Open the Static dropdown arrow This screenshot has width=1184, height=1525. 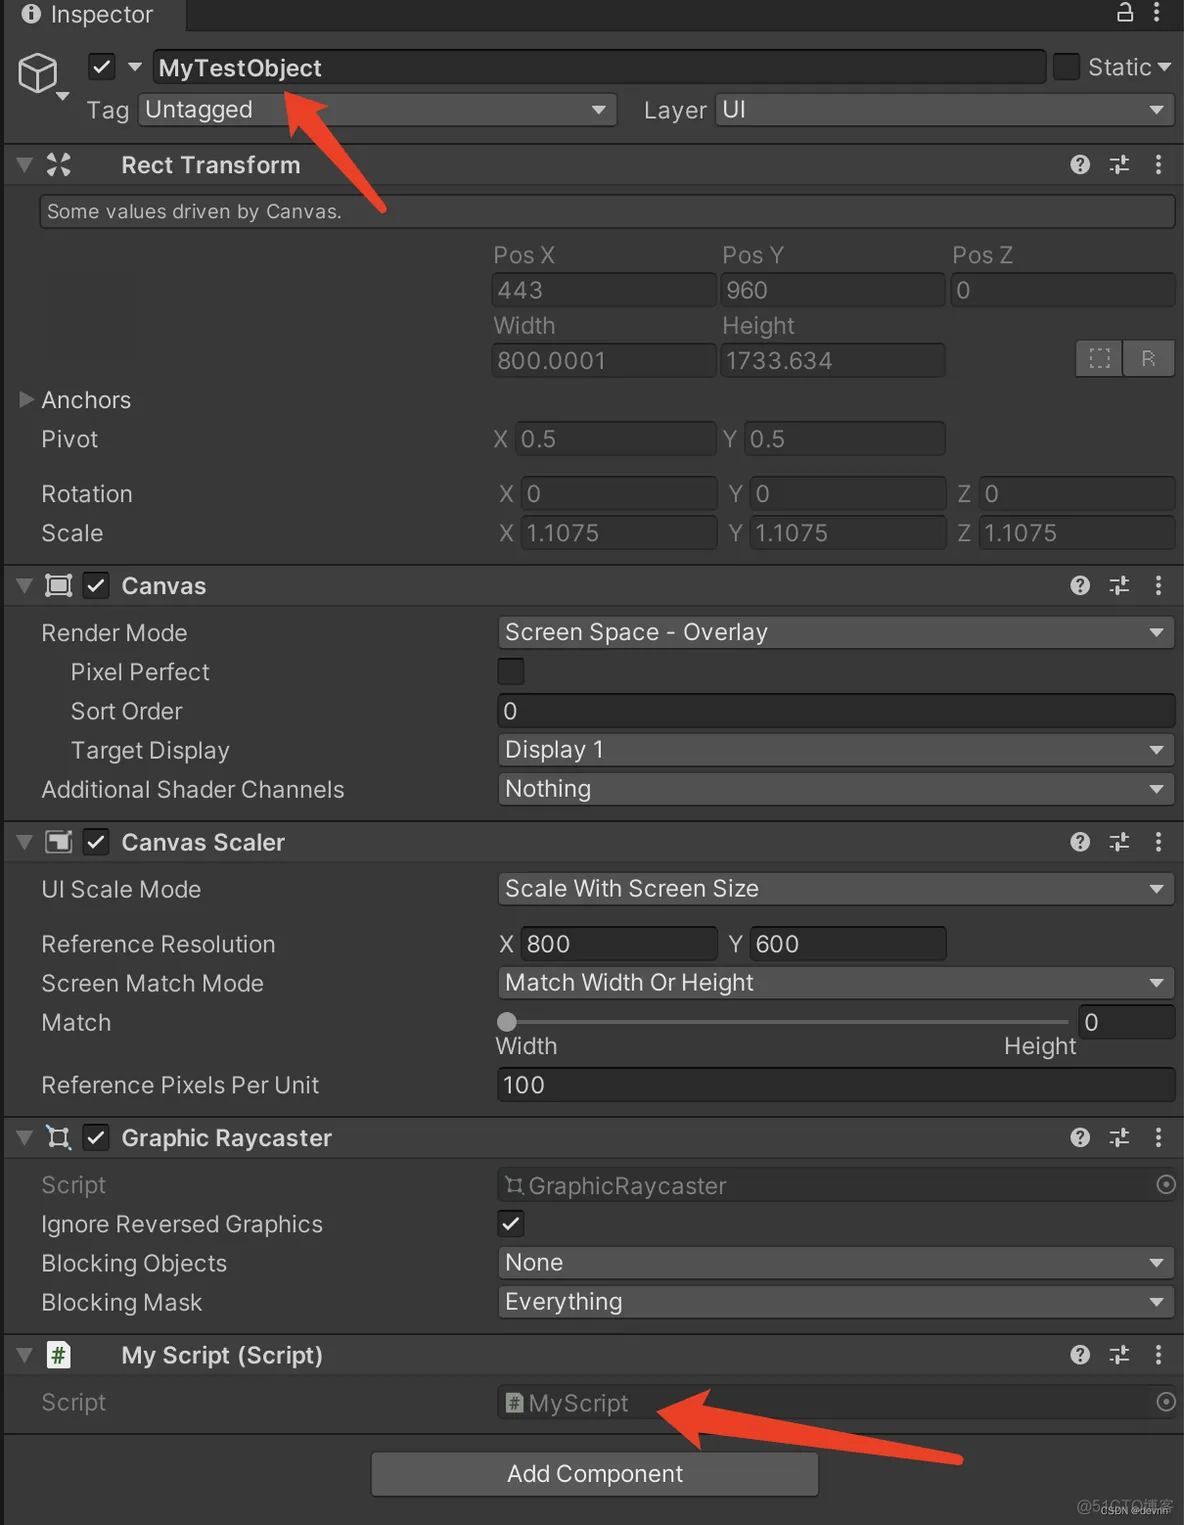pyautogui.click(x=1164, y=67)
